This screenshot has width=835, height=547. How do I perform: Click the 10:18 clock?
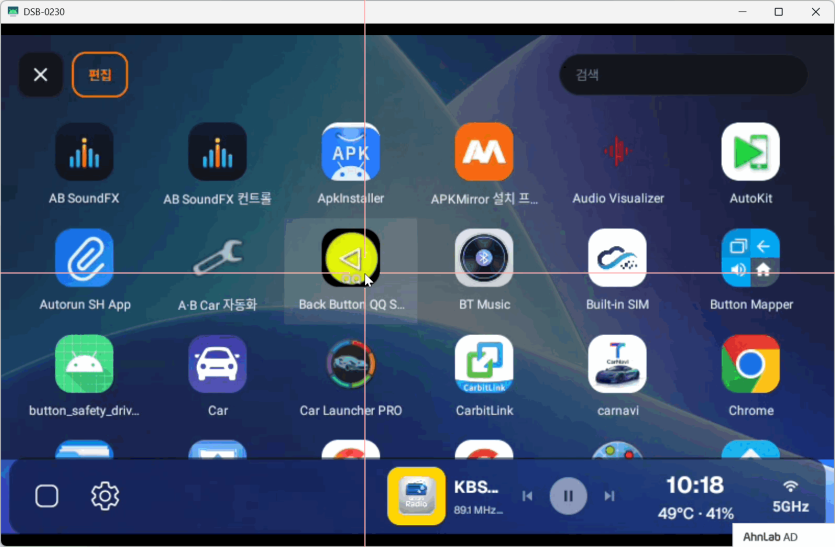pos(695,485)
